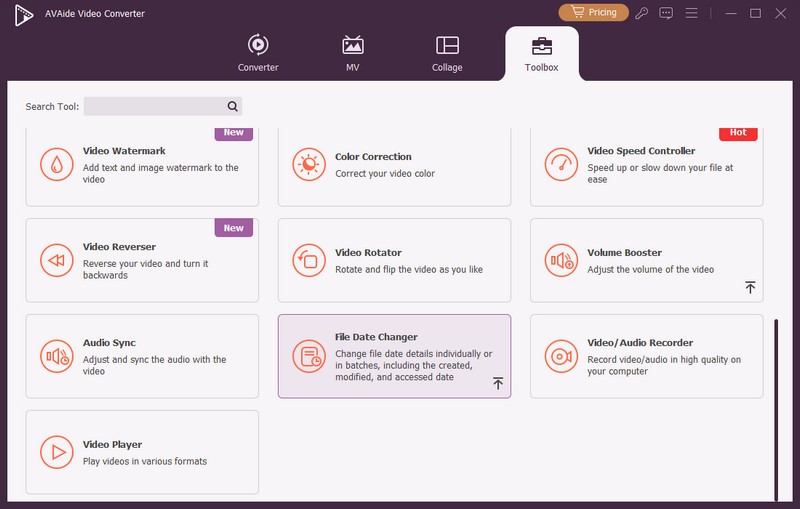Open the feedback chat bubble icon
Image resolution: width=800 pixels, height=509 pixels.
click(667, 13)
